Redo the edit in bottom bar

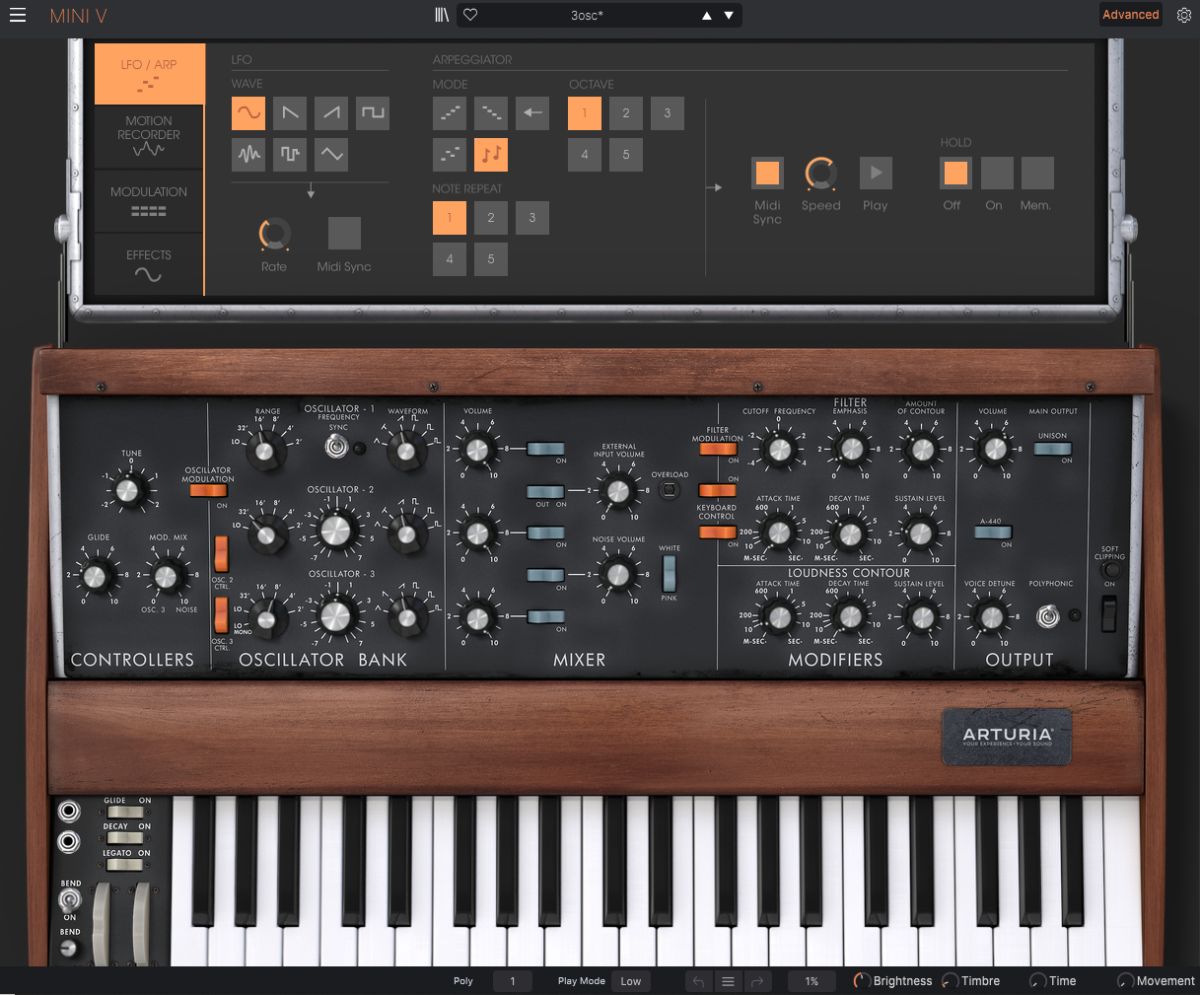[x=757, y=982]
